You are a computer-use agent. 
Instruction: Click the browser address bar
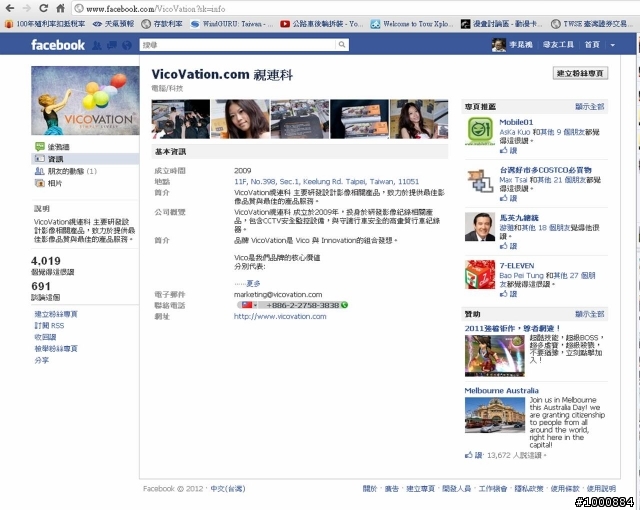(x=355, y=8)
